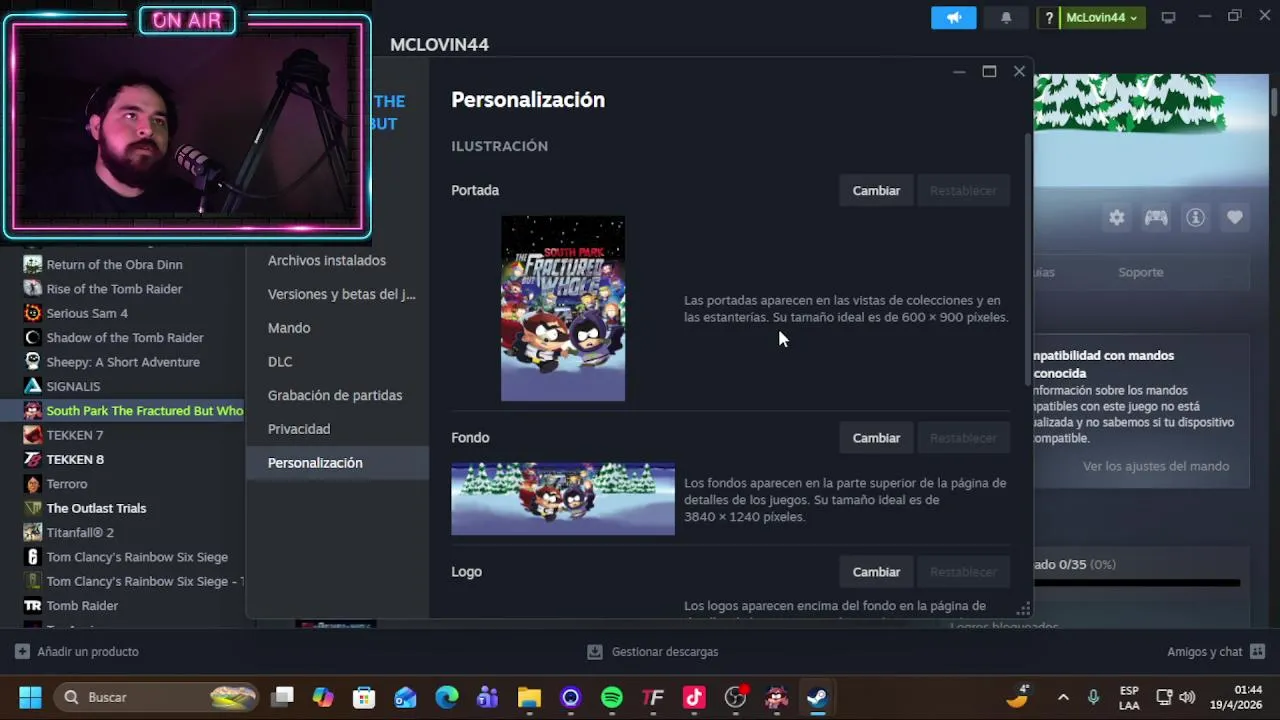The image size is (1280, 720).
Task: Click the library page right scrollbar
Action: click(x=1274, y=103)
